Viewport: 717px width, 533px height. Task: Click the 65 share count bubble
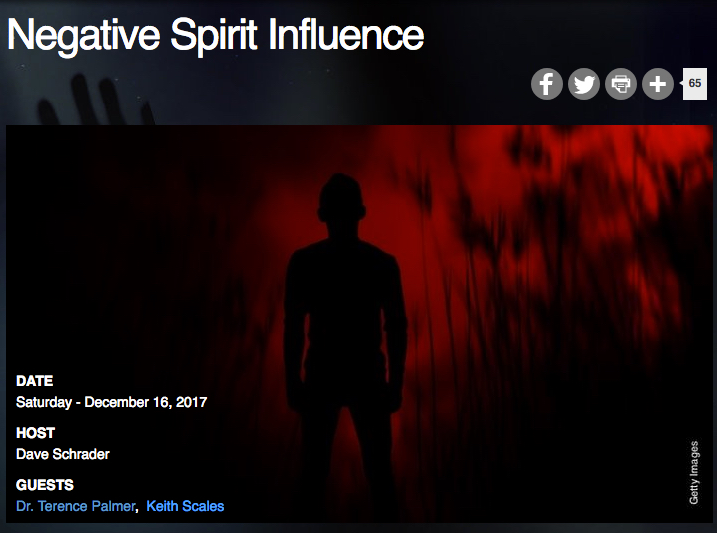click(694, 84)
